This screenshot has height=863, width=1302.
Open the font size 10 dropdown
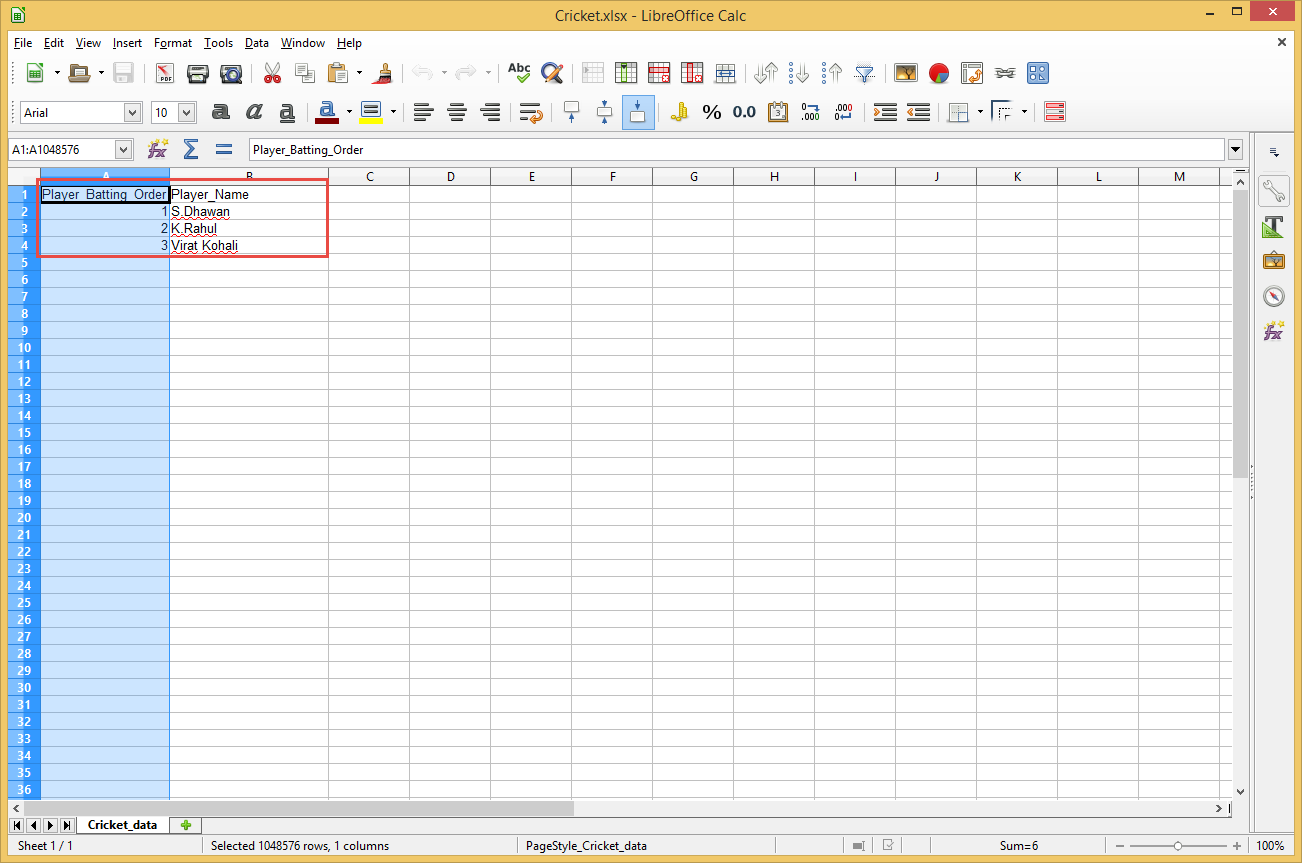tap(187, 113)
